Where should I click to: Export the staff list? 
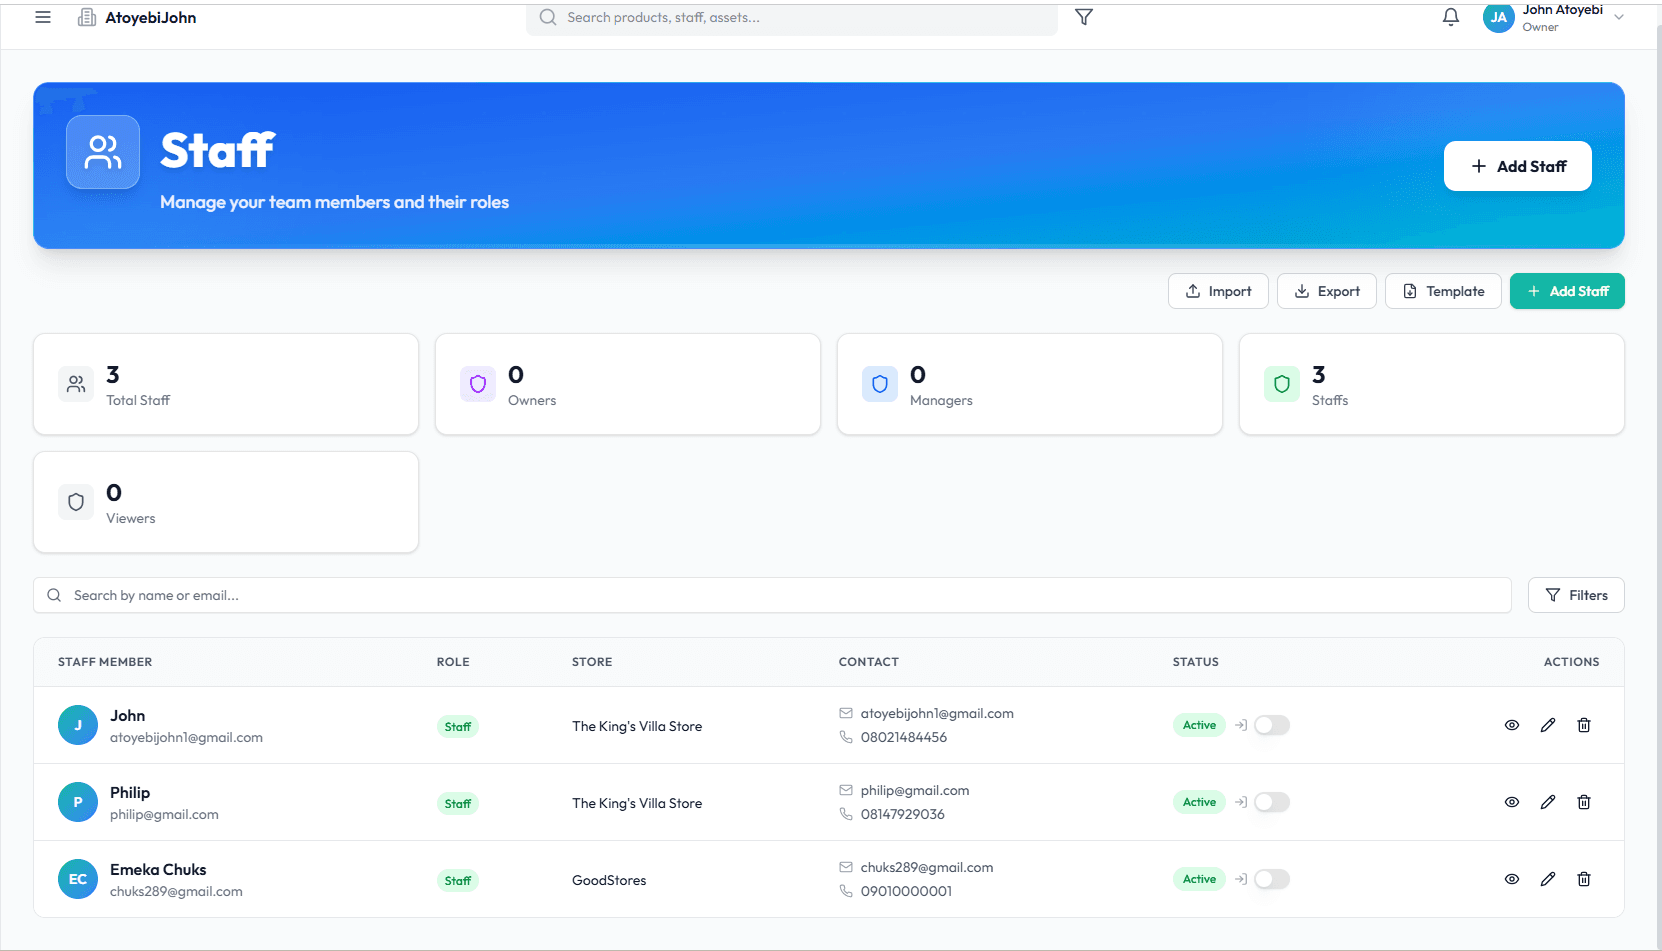pos(1327,291)
